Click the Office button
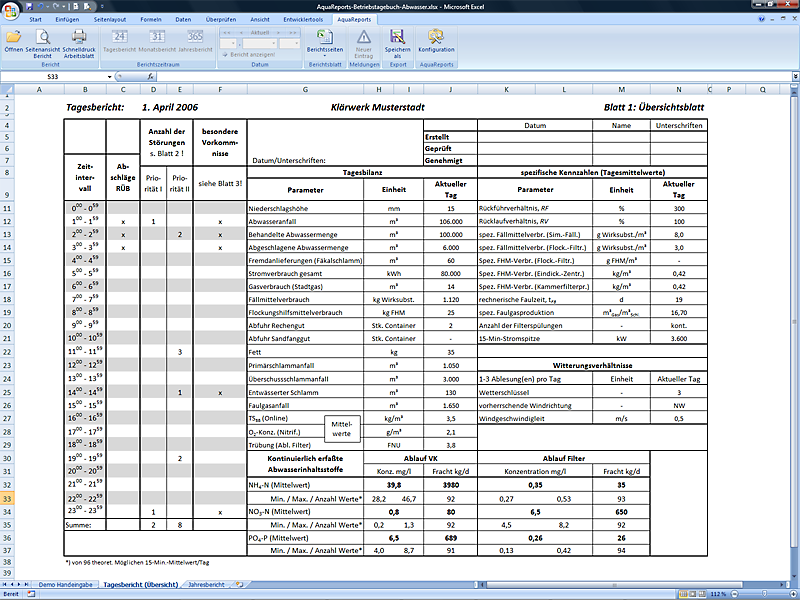The width and height of the screenshot is (800, 600). pyautogui.click(x=10, y=10)
